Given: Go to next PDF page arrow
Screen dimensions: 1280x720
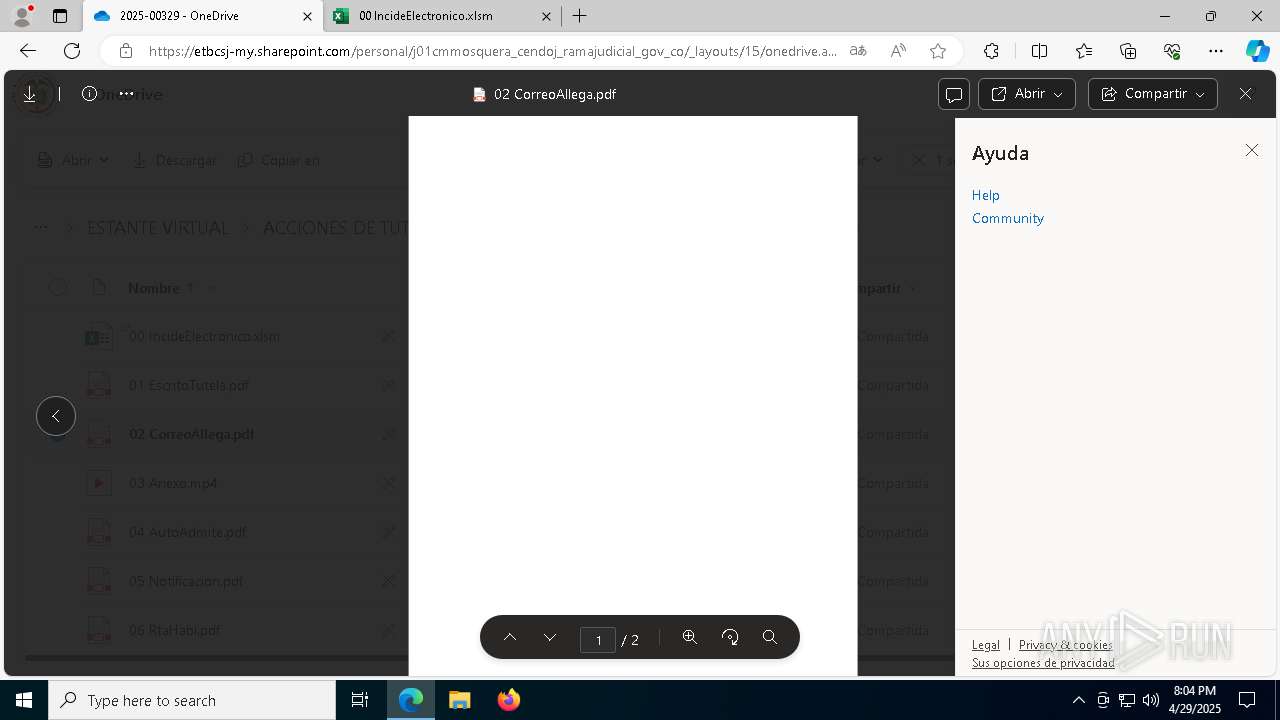Looking at the screenshot, I should coord(550,638).
